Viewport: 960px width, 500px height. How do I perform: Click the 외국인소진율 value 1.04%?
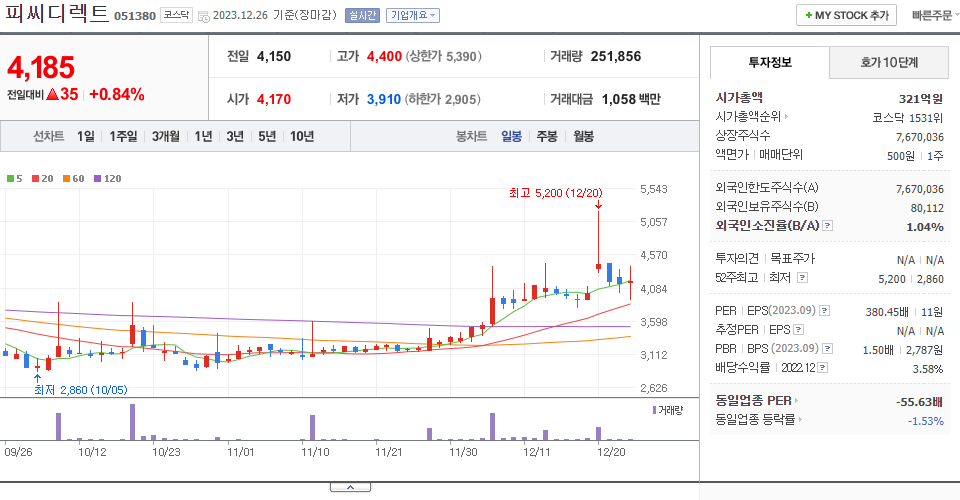pyautogui.click(x=924, y=227)
